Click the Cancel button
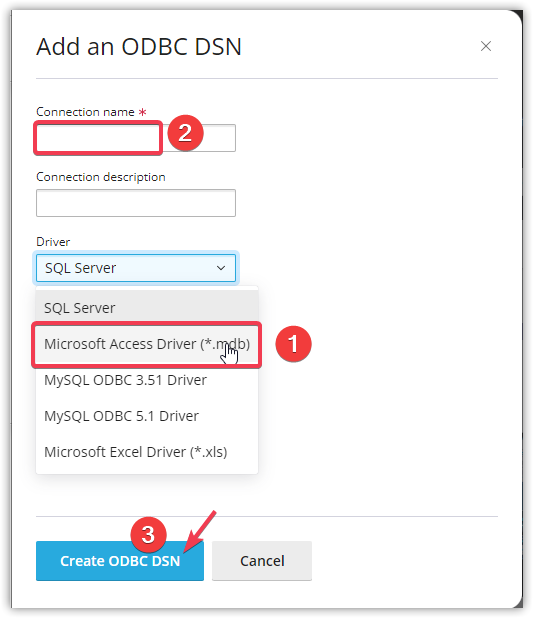Viewport: 533px width, 618px height. tap(262, 560)
